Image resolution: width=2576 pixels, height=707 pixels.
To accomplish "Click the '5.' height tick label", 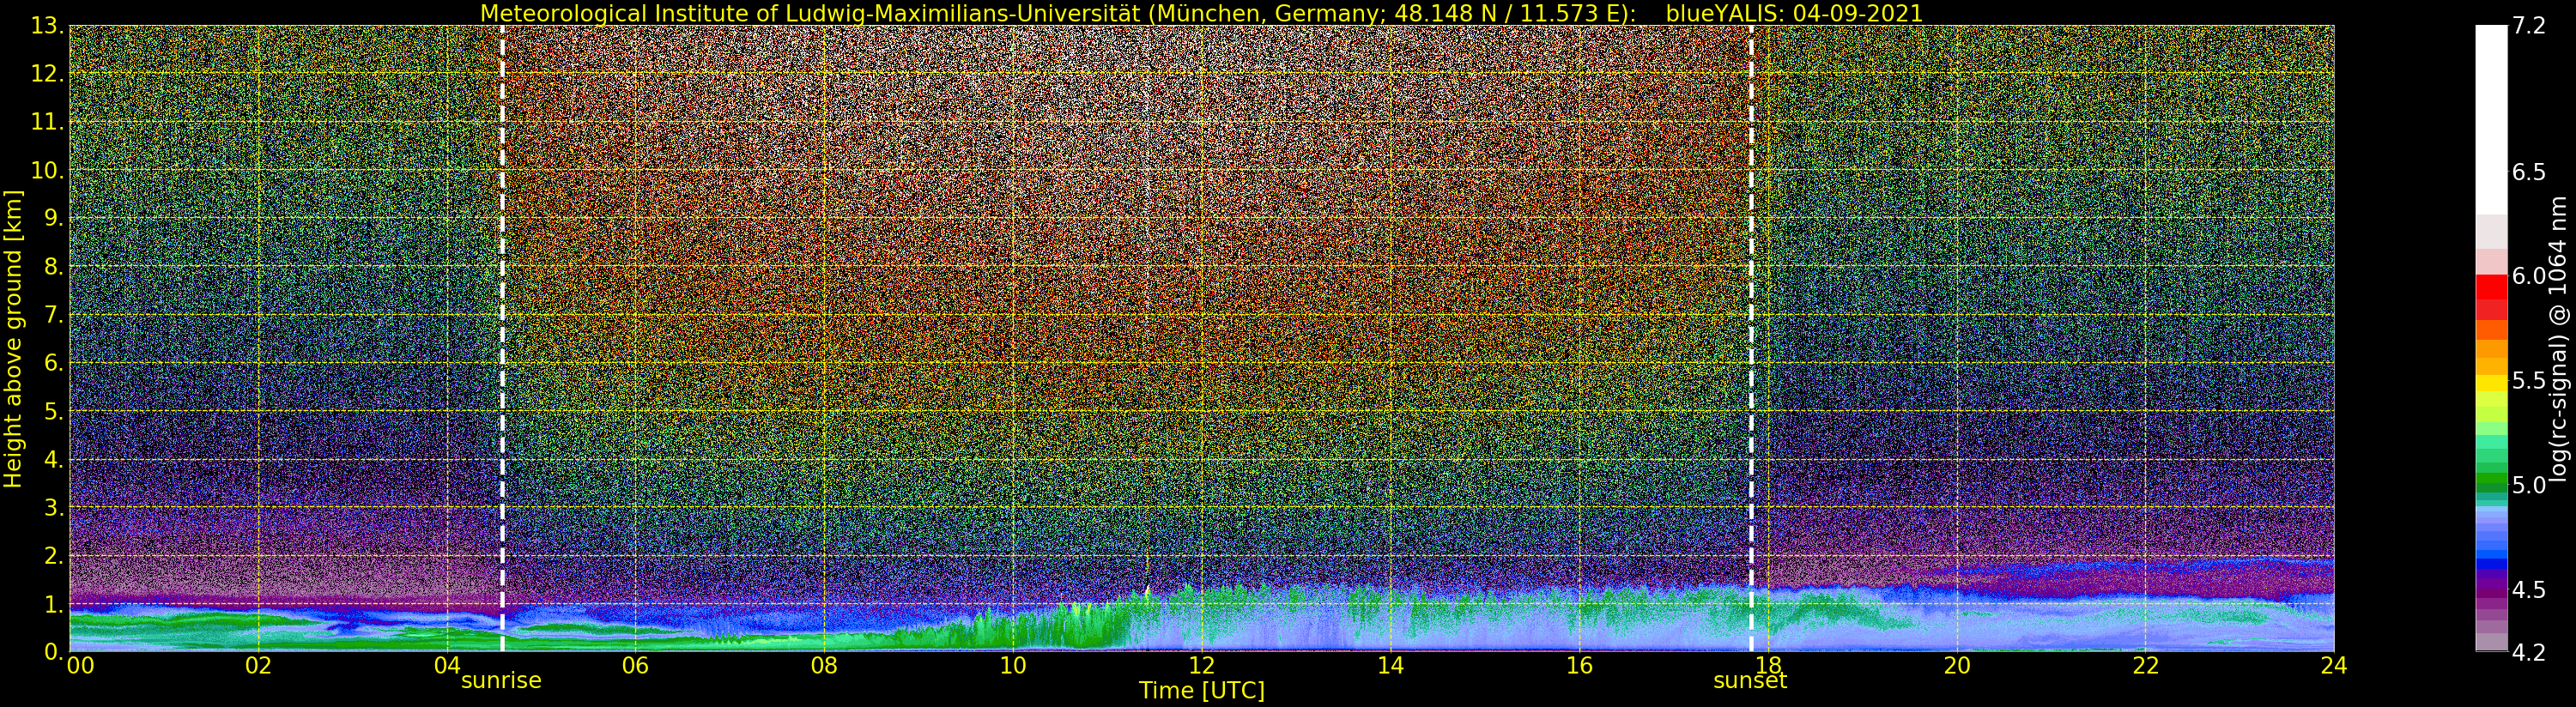I will 53,412.
